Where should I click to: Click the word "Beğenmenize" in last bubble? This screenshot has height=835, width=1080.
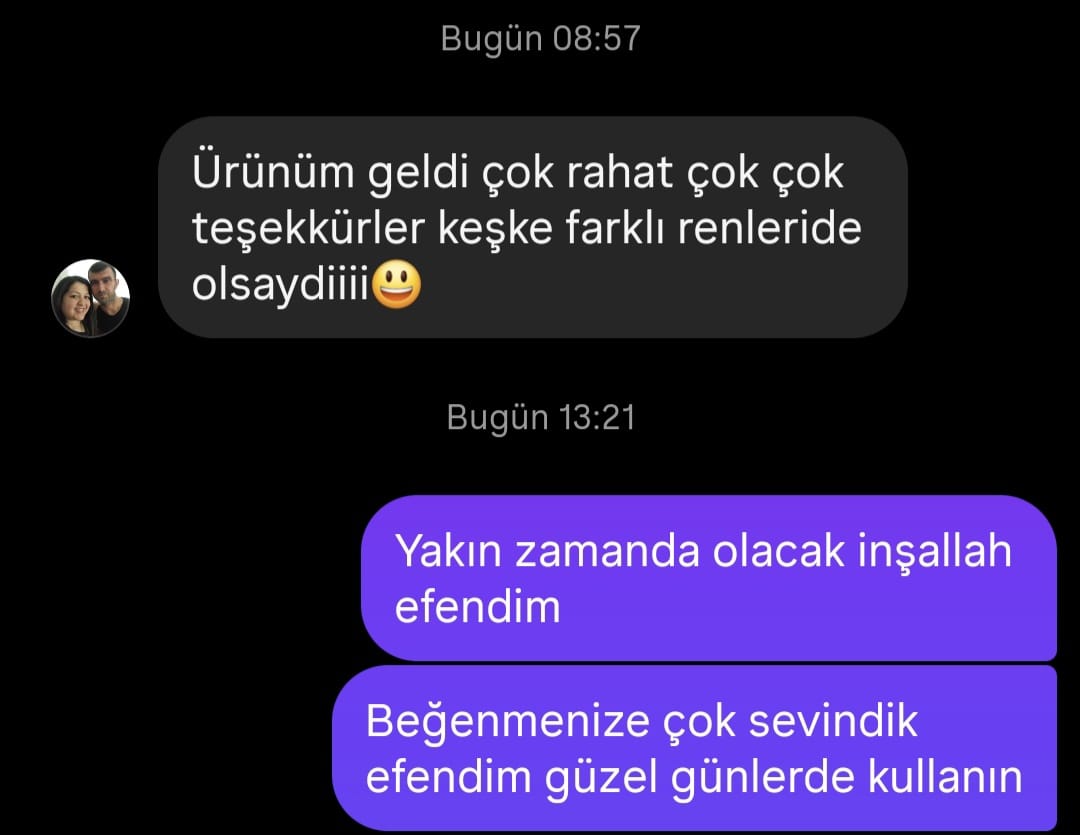(x=508, y=723)
